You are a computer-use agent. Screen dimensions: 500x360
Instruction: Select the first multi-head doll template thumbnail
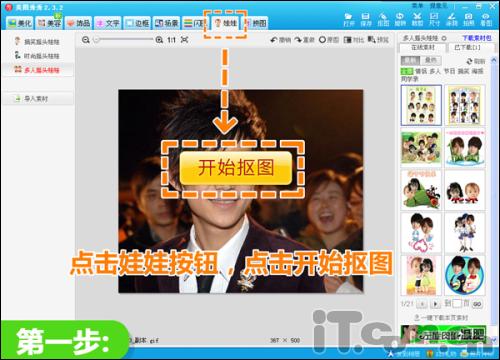(x=421, y=105)
